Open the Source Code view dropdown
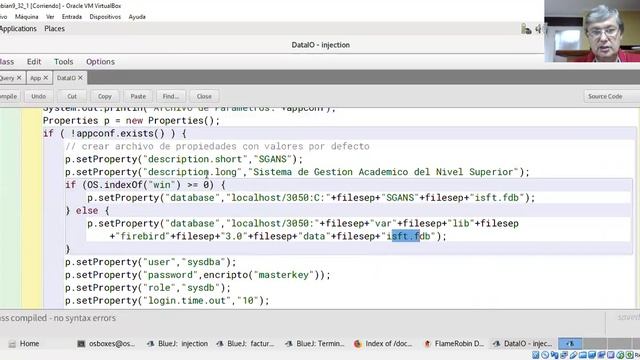 pyautogui.click(x=611, y=96)
